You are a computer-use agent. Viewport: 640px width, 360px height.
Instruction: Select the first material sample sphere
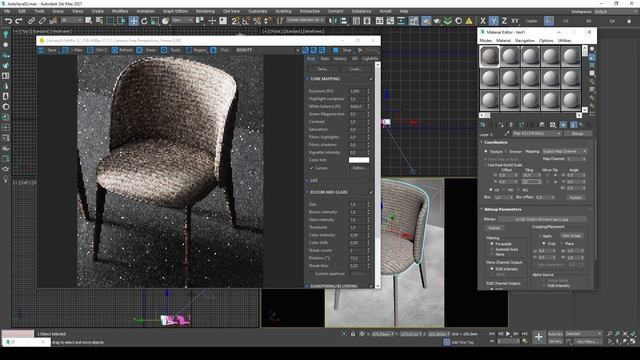tap(489, 56)
